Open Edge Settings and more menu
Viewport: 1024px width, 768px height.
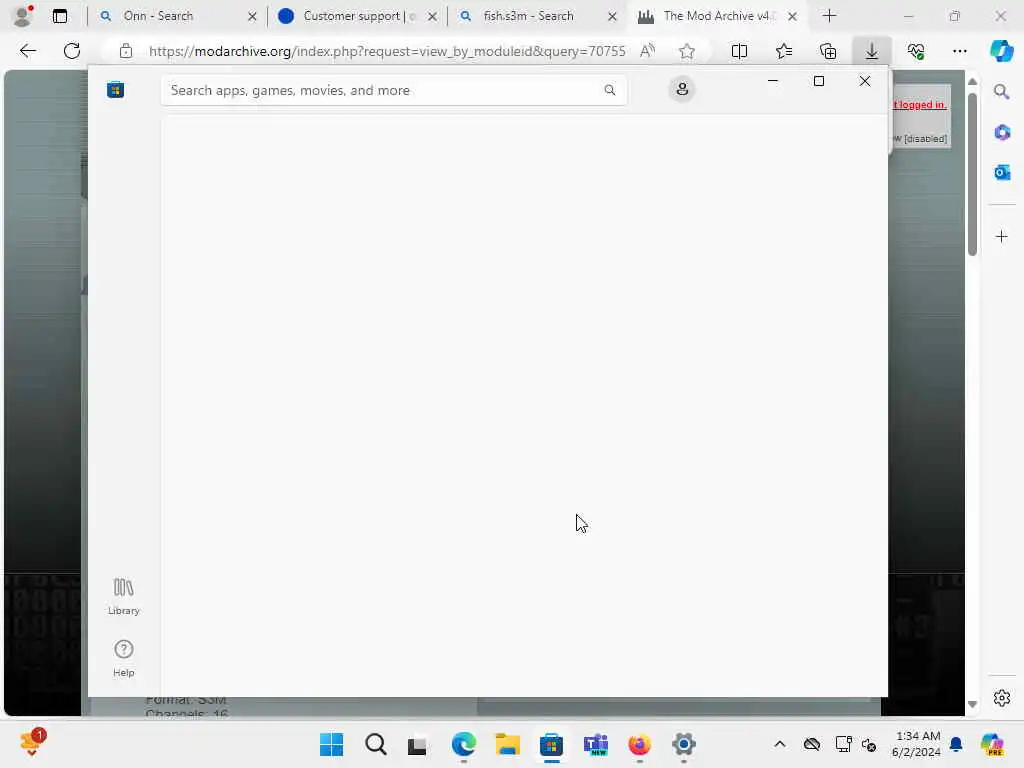click(959, 51)
